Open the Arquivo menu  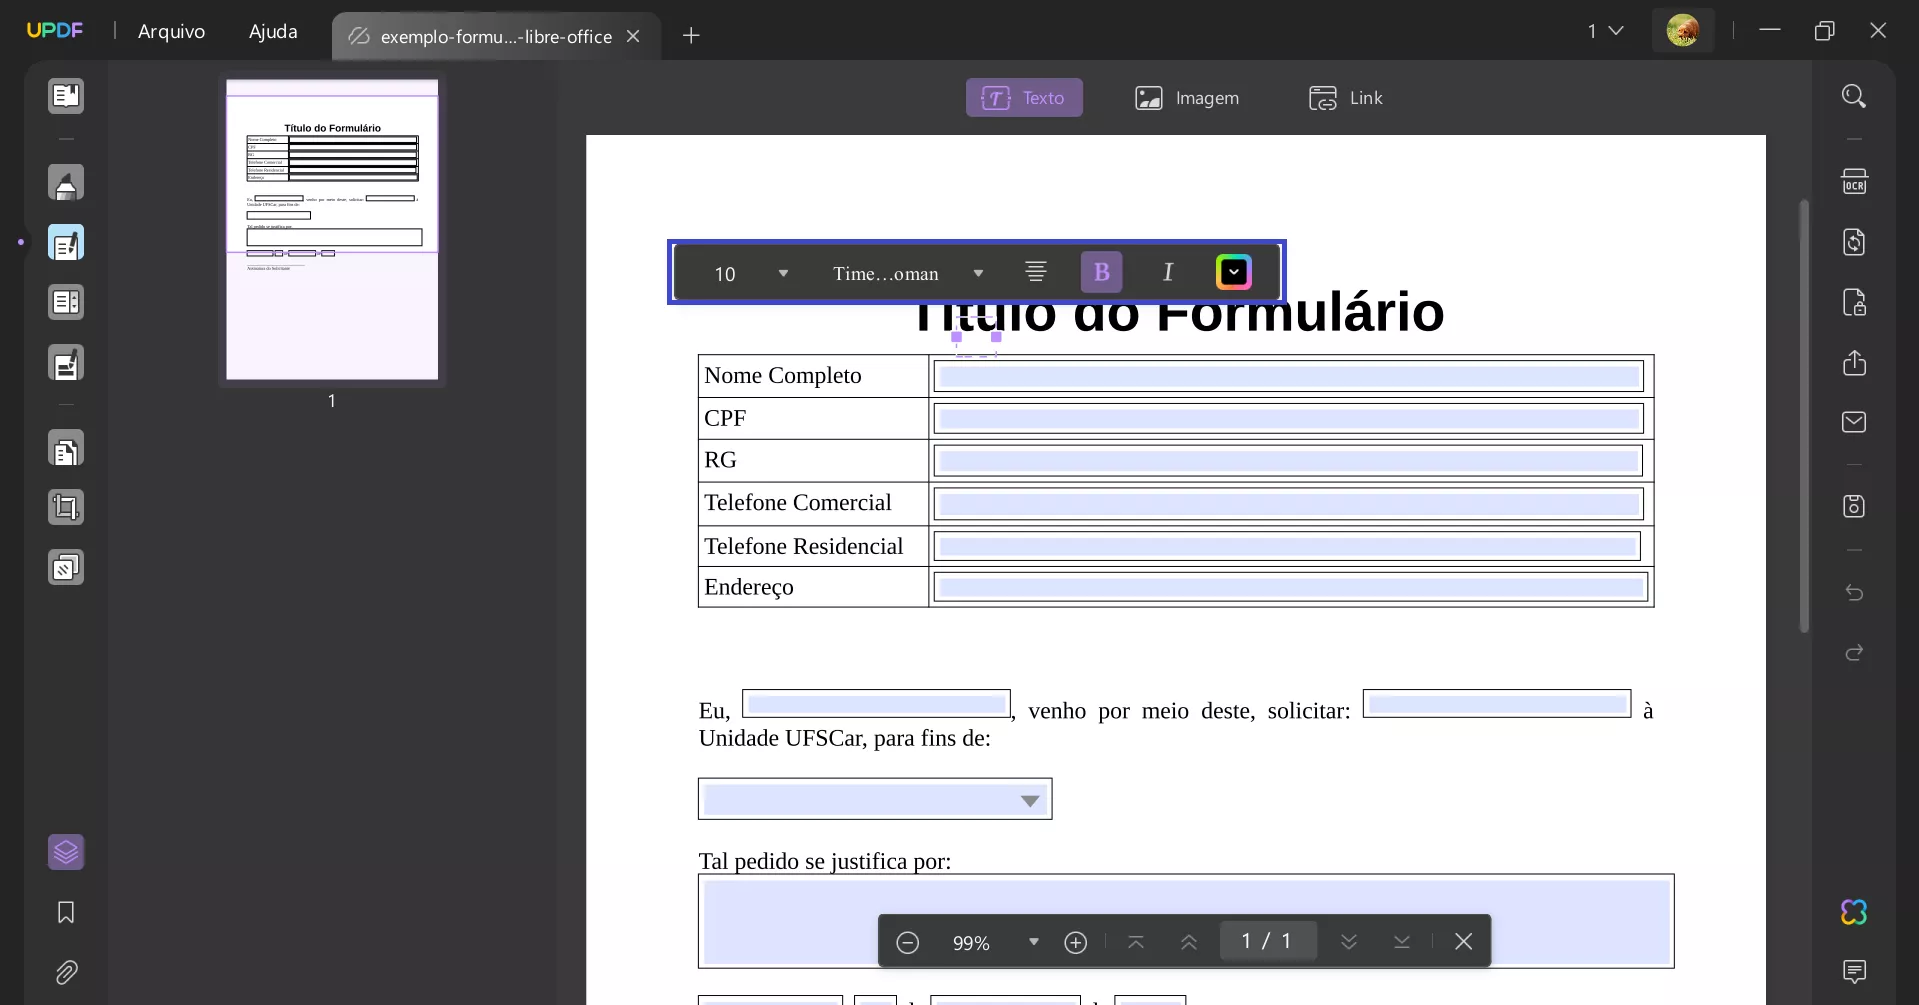click(171, 31)
